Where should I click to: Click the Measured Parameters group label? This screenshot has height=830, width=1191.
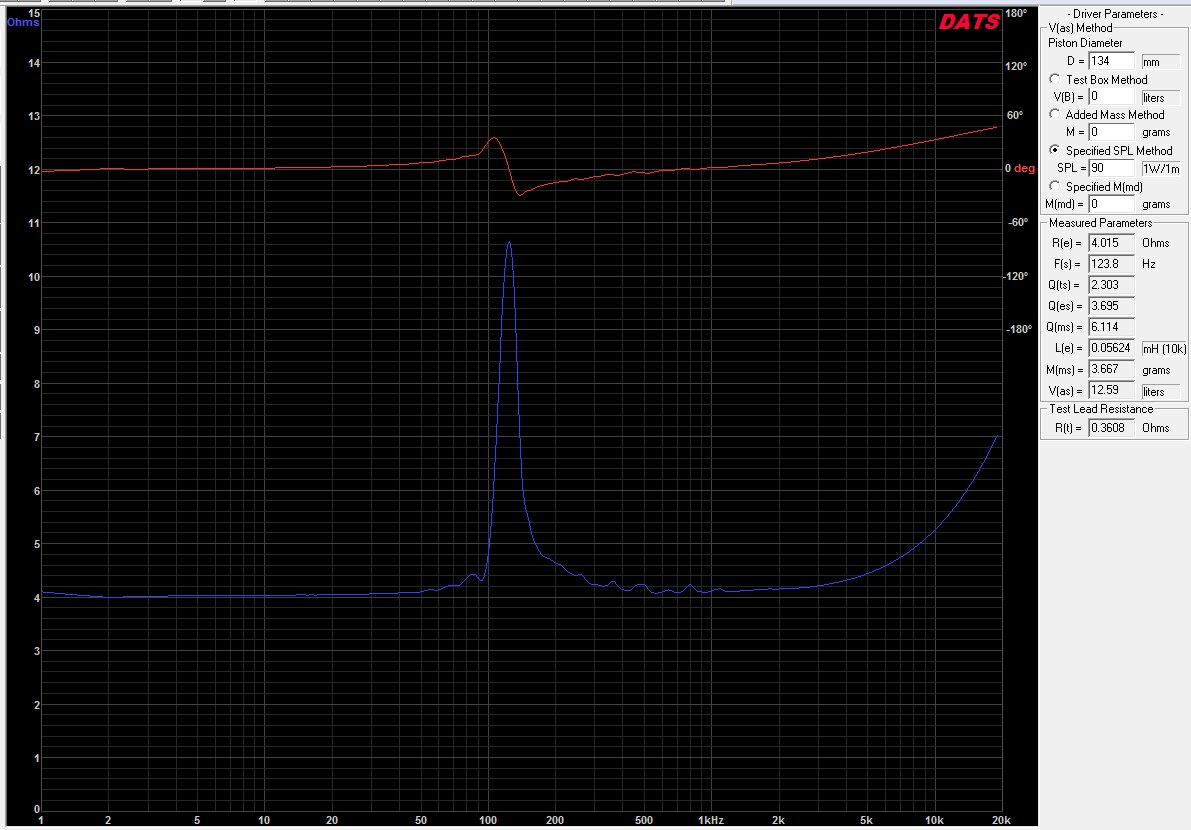(1100, 223)
